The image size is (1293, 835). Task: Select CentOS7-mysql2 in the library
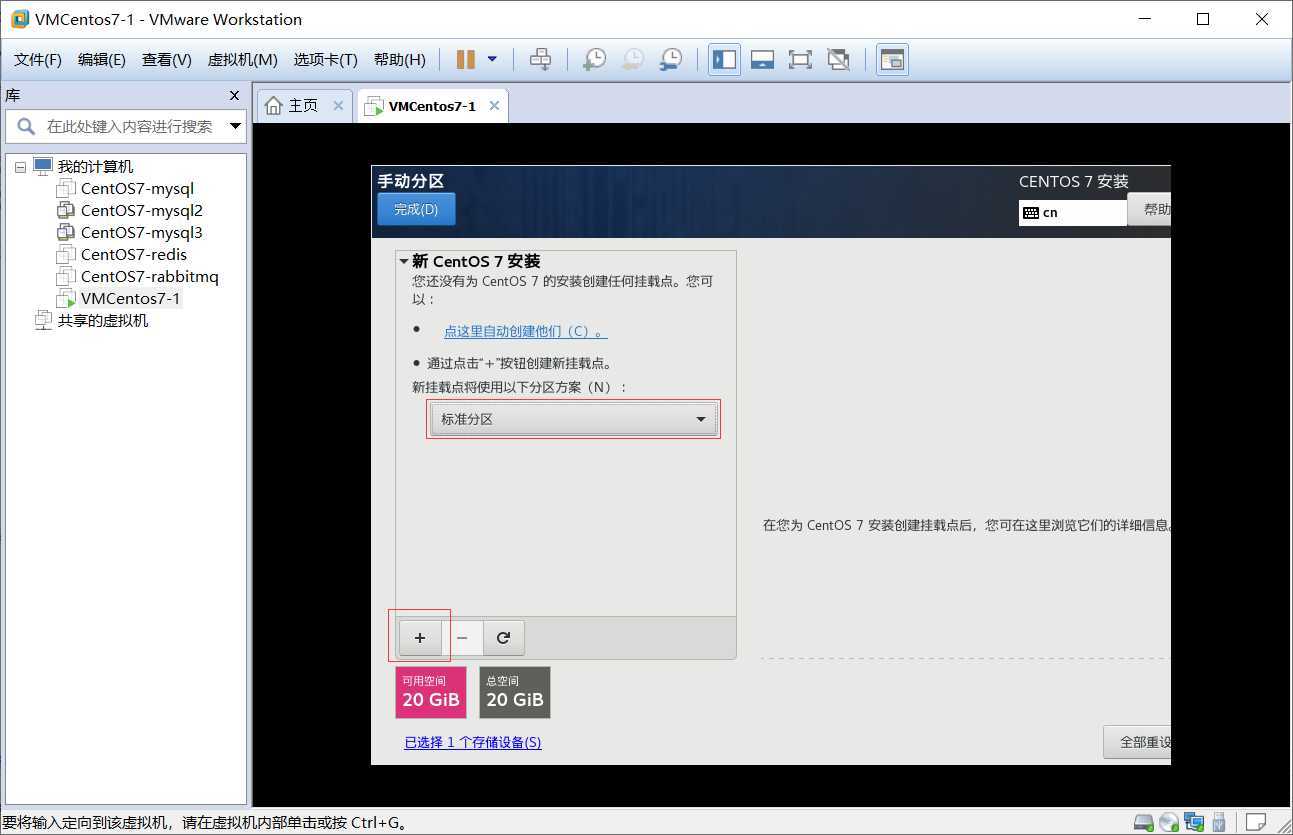pyautogui.click(x=142, y=210)
